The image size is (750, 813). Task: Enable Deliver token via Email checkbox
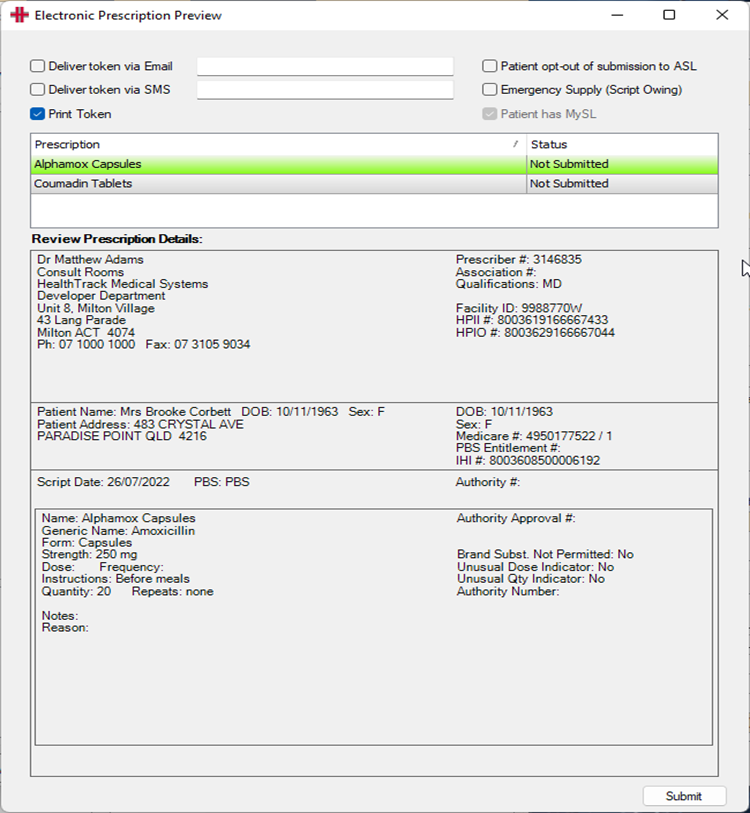point(37,66)
